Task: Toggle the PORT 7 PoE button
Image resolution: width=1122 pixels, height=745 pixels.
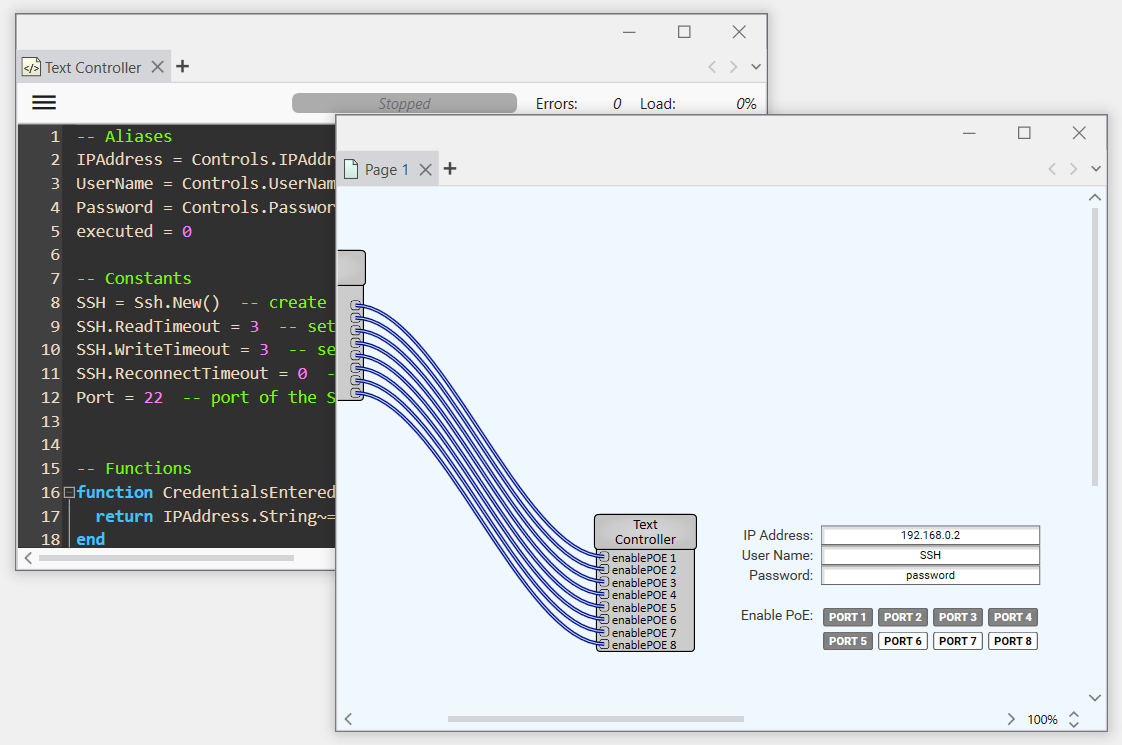Action: tap(958, 641)
